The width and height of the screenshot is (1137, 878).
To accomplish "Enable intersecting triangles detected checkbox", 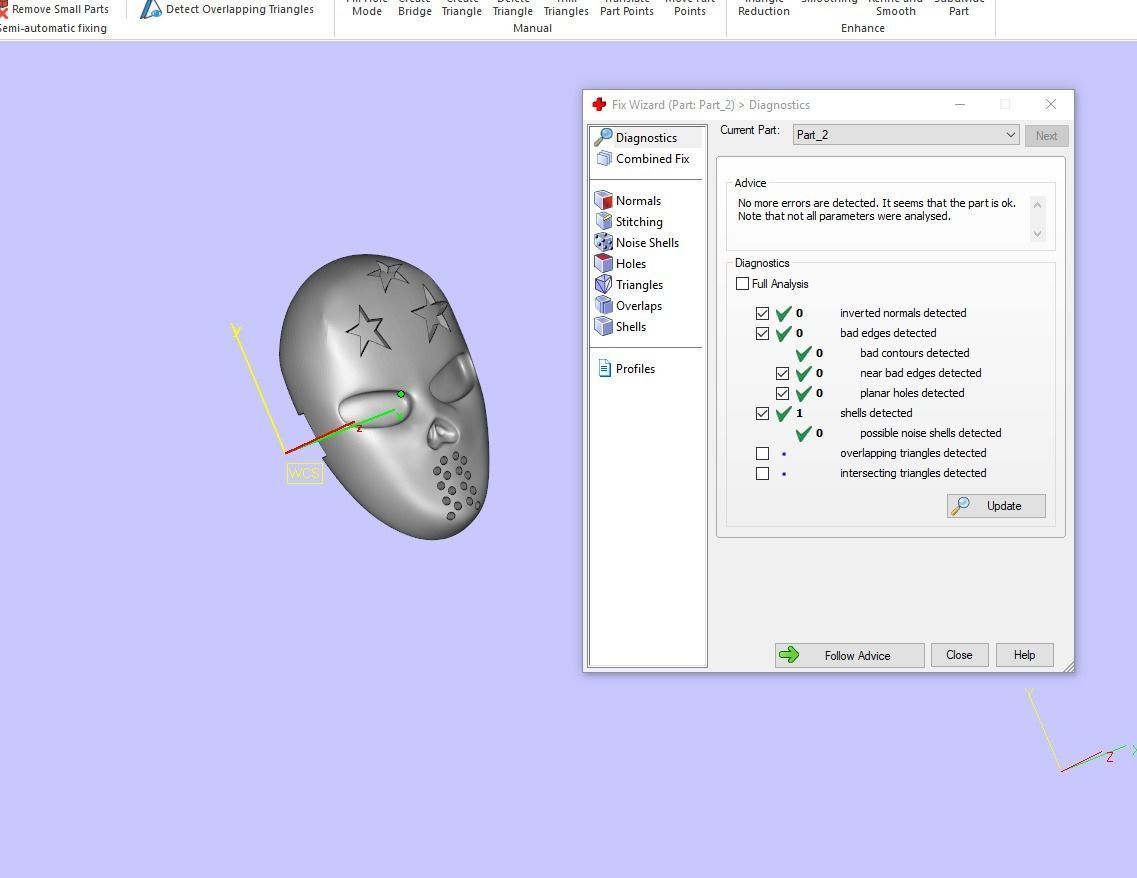I will tap(762, 473).
